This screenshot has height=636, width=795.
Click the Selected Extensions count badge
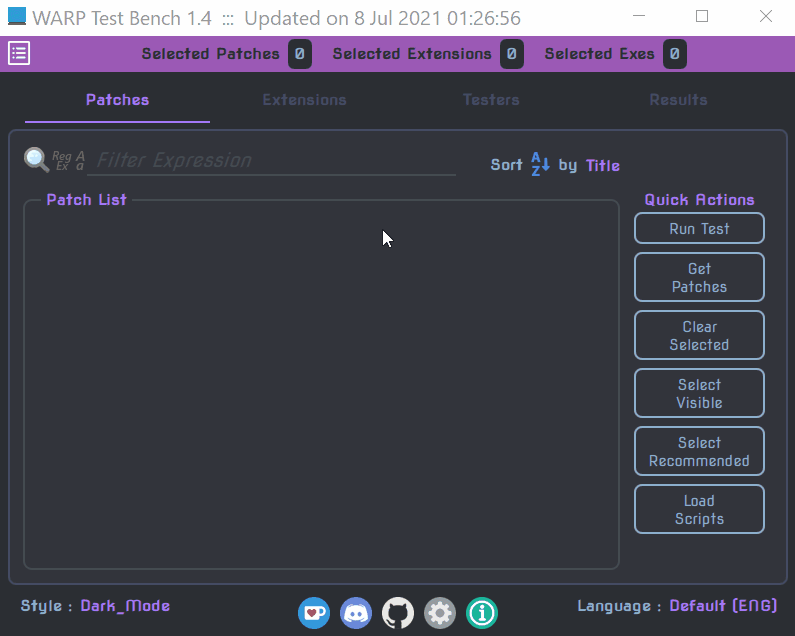tap(512, 54)
